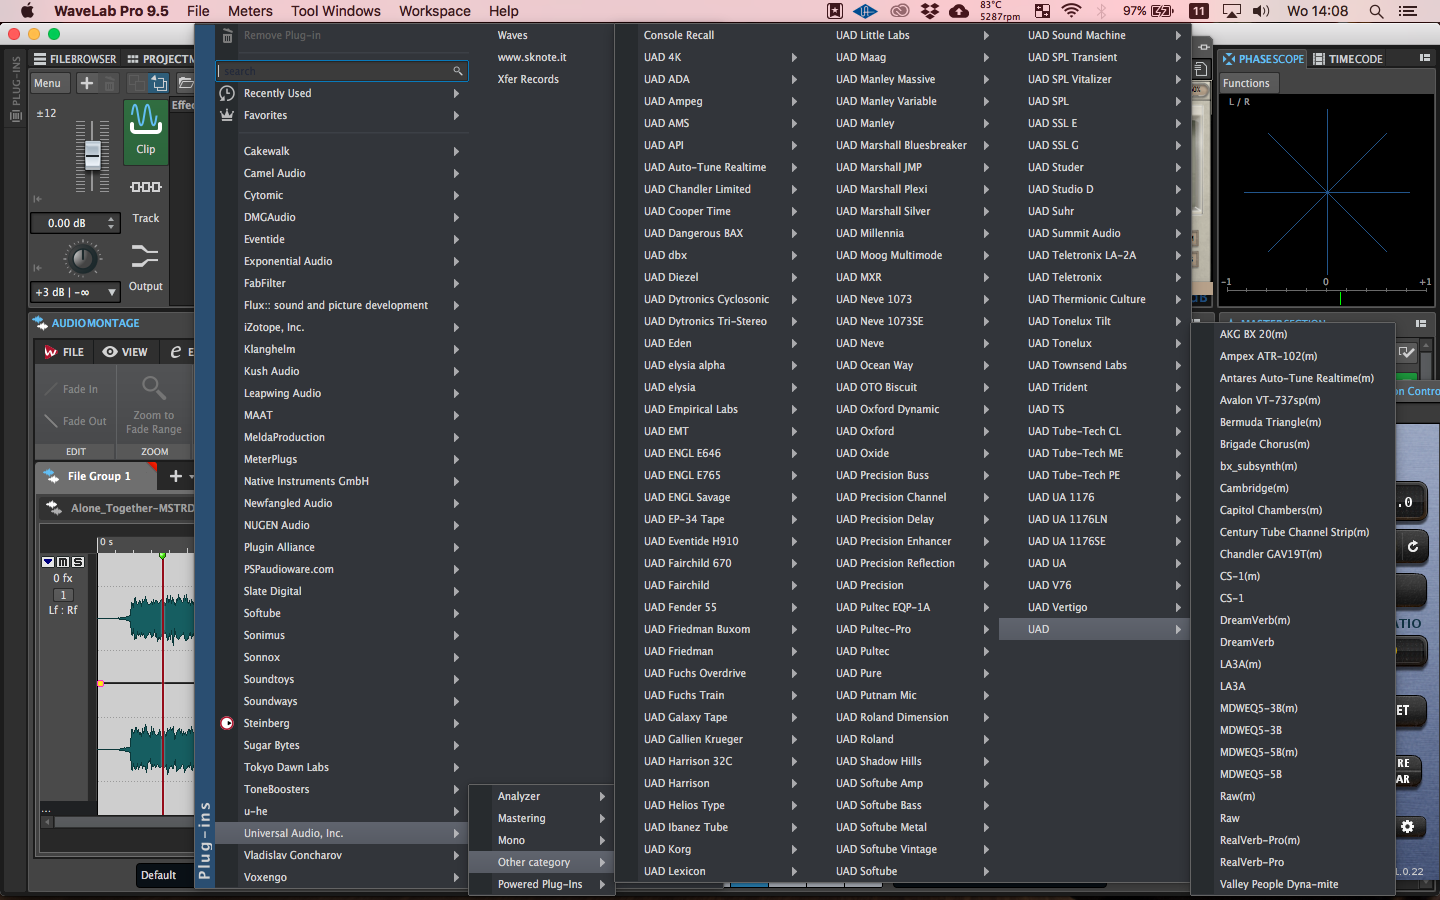Open the Dropbox menu bar icon

coord(930,11)
